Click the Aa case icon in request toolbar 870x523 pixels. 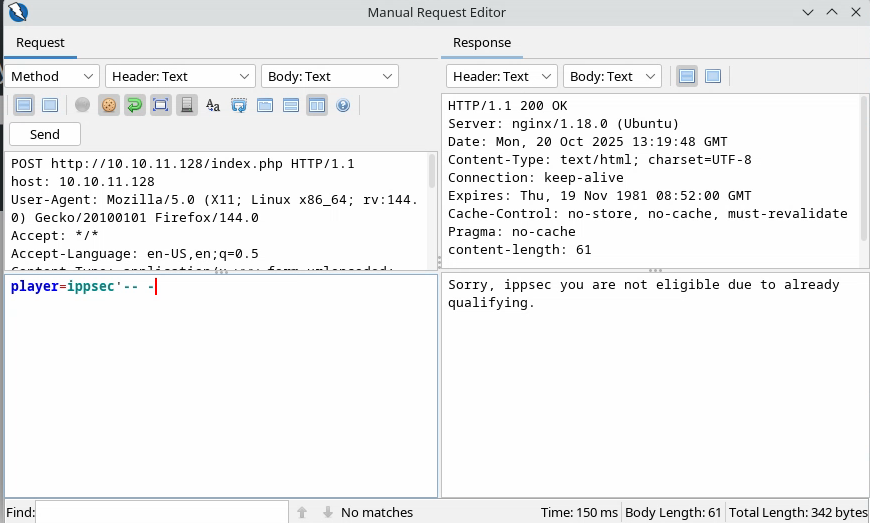point(212,104)
